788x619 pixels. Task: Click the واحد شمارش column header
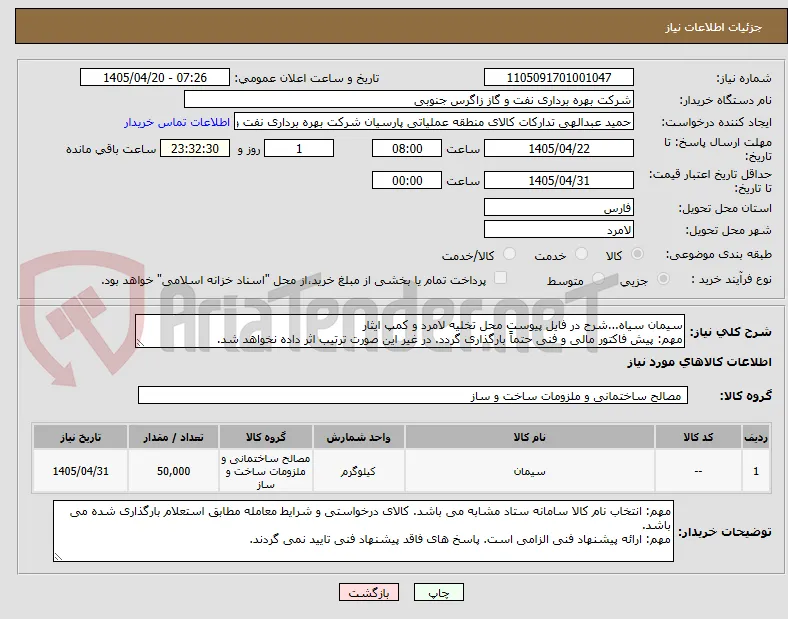click(359, 437)
